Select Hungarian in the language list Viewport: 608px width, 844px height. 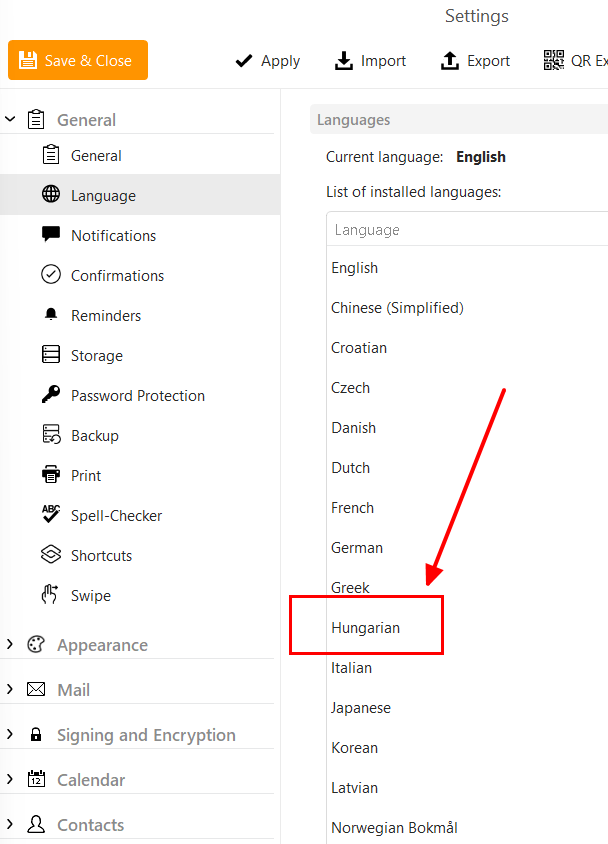click(366, 628)
